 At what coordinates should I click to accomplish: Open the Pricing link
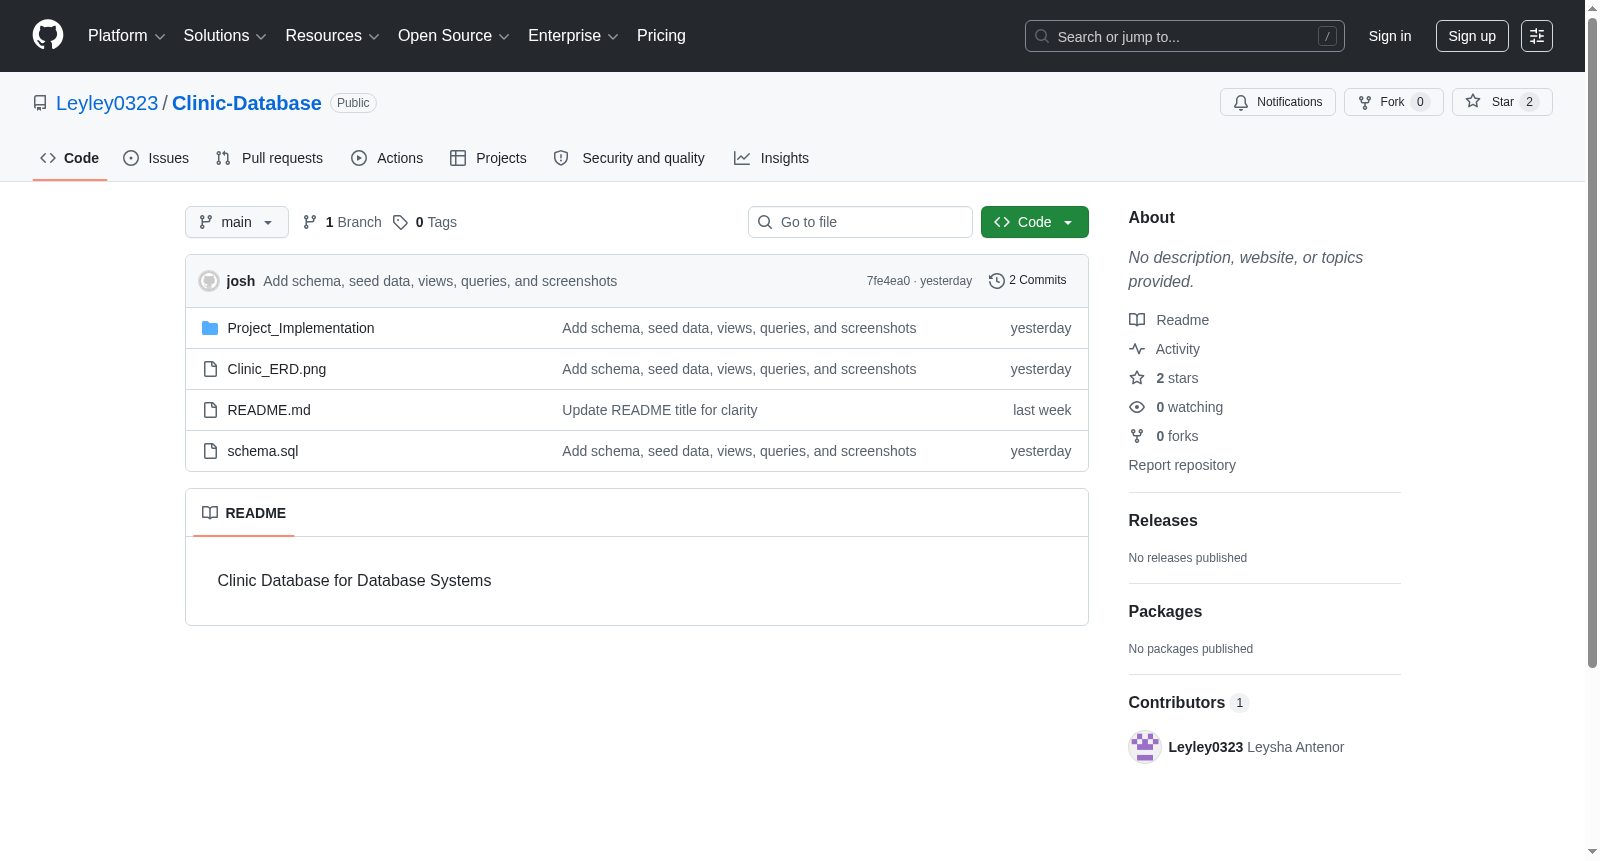pos(661,36)
